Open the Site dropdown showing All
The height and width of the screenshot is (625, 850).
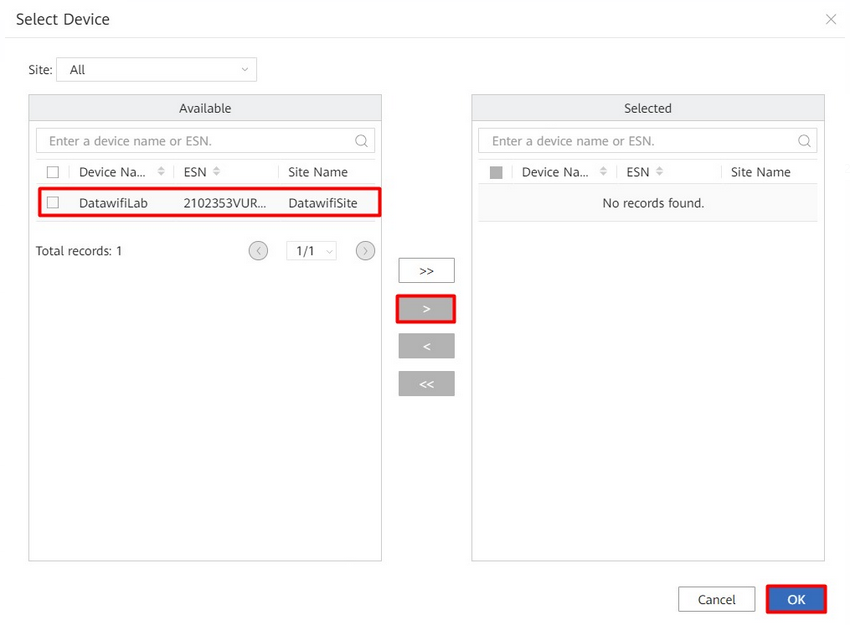156,69
